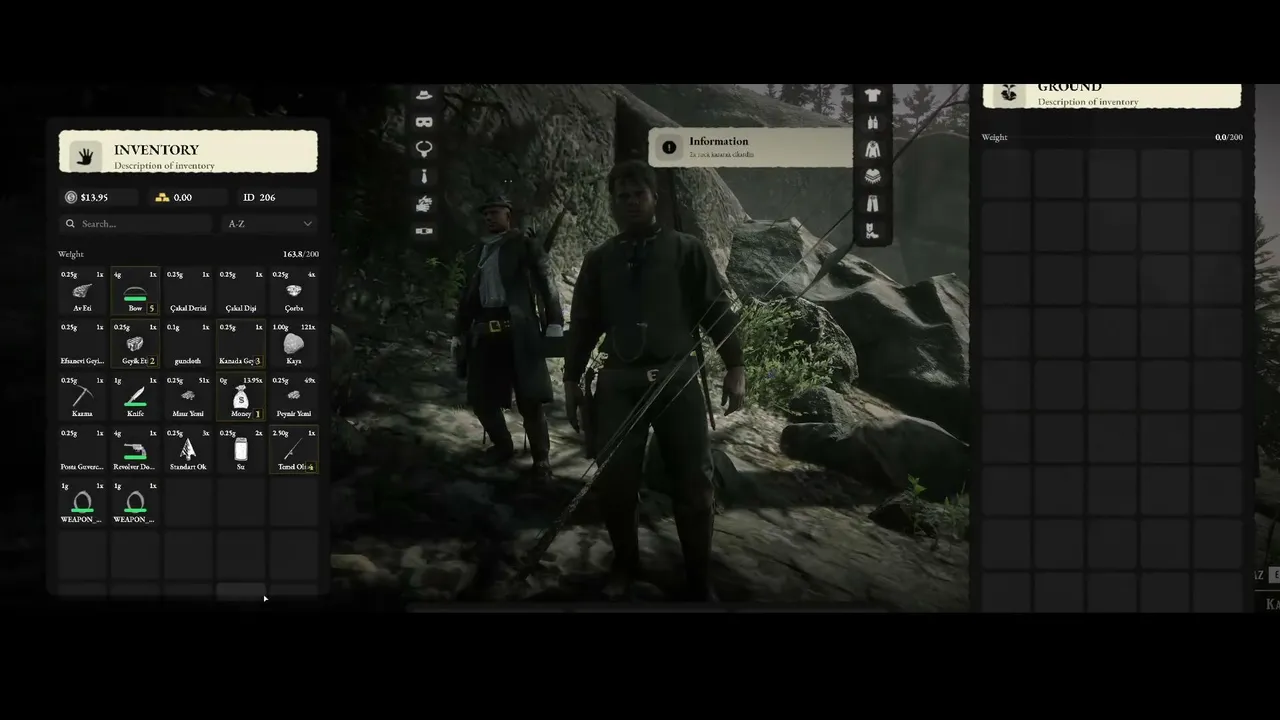Viewport: 1280px width, 720px height.
Task: Click the ground weight 0.0/200 value
Action: pyautogui.click(x=1229, y=137)
